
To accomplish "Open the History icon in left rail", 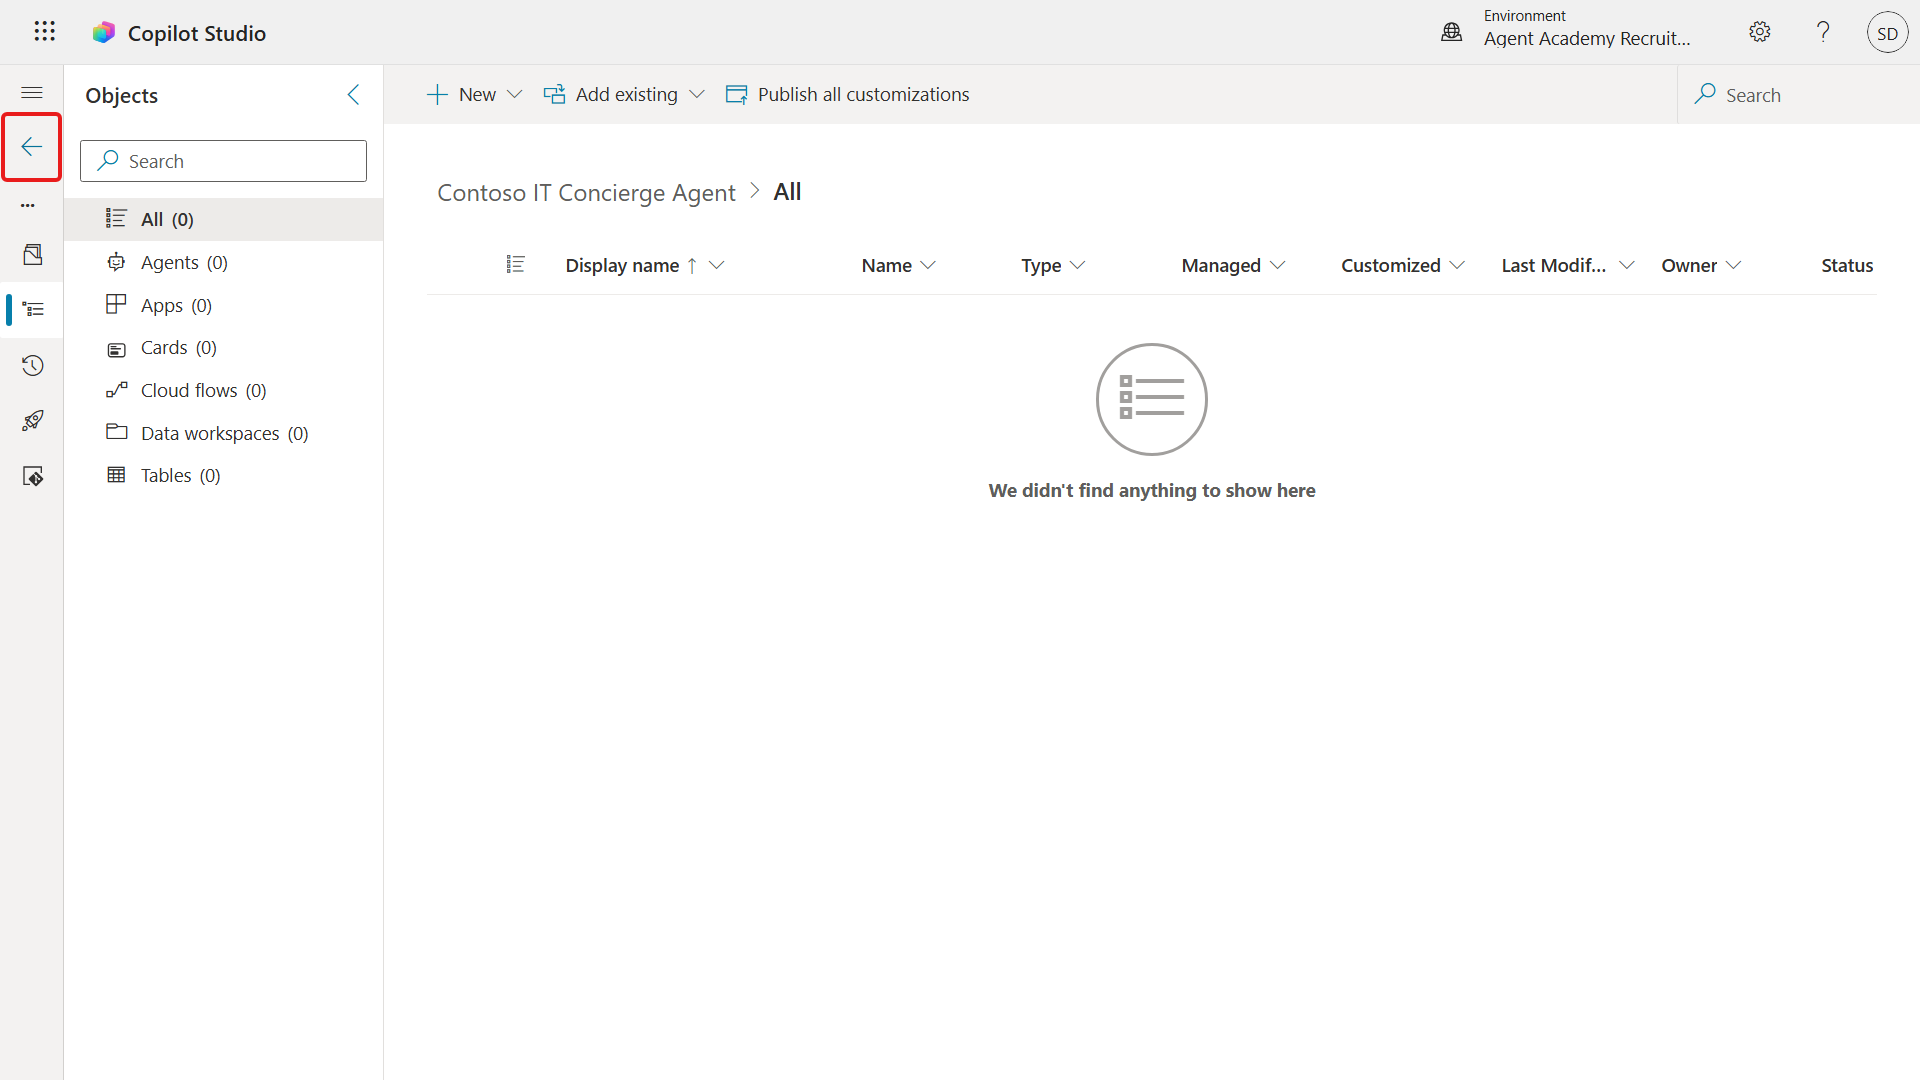I will click(33, 365).
